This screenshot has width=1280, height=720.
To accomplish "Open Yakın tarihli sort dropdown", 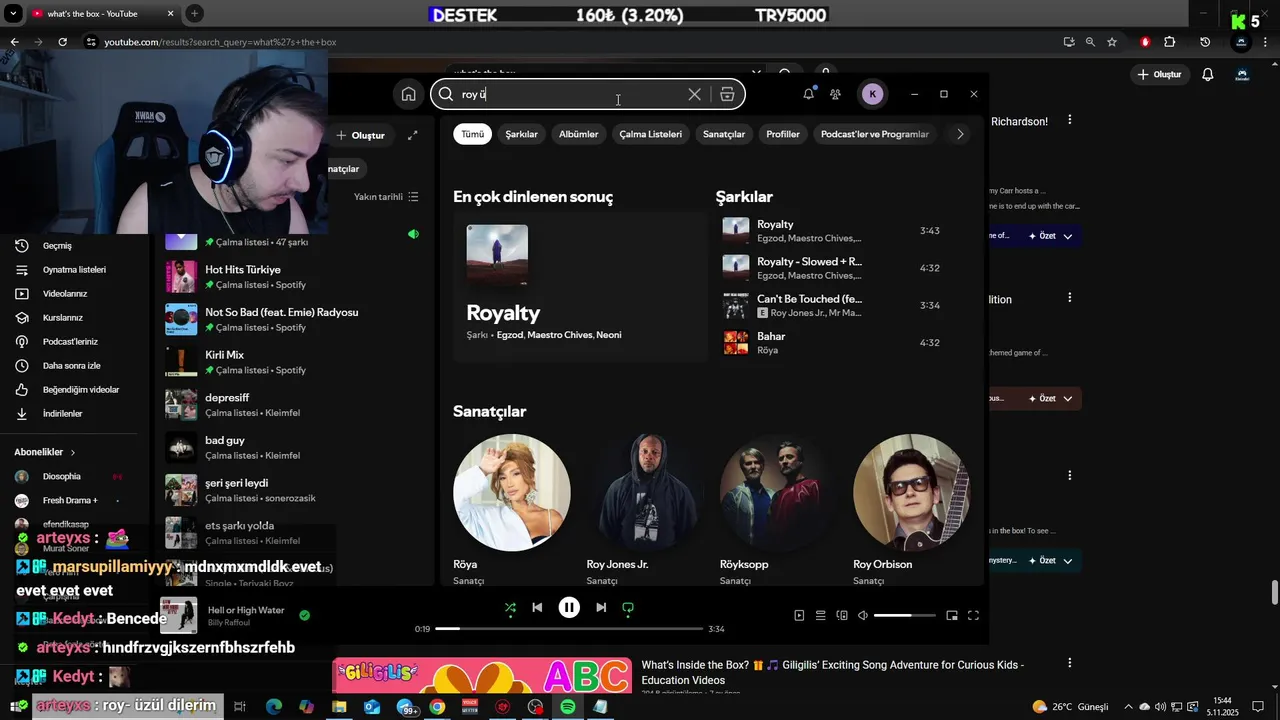I will click(386, 197).
